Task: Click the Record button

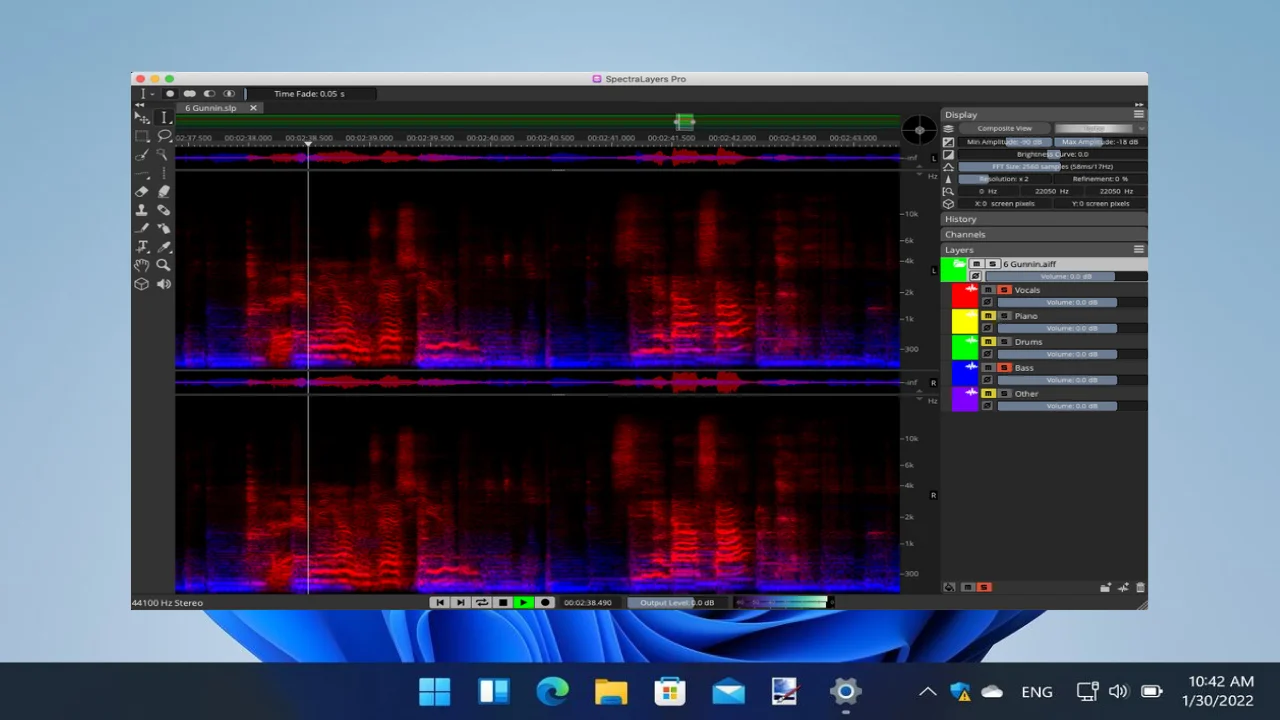Action: (x=545, y=603)
